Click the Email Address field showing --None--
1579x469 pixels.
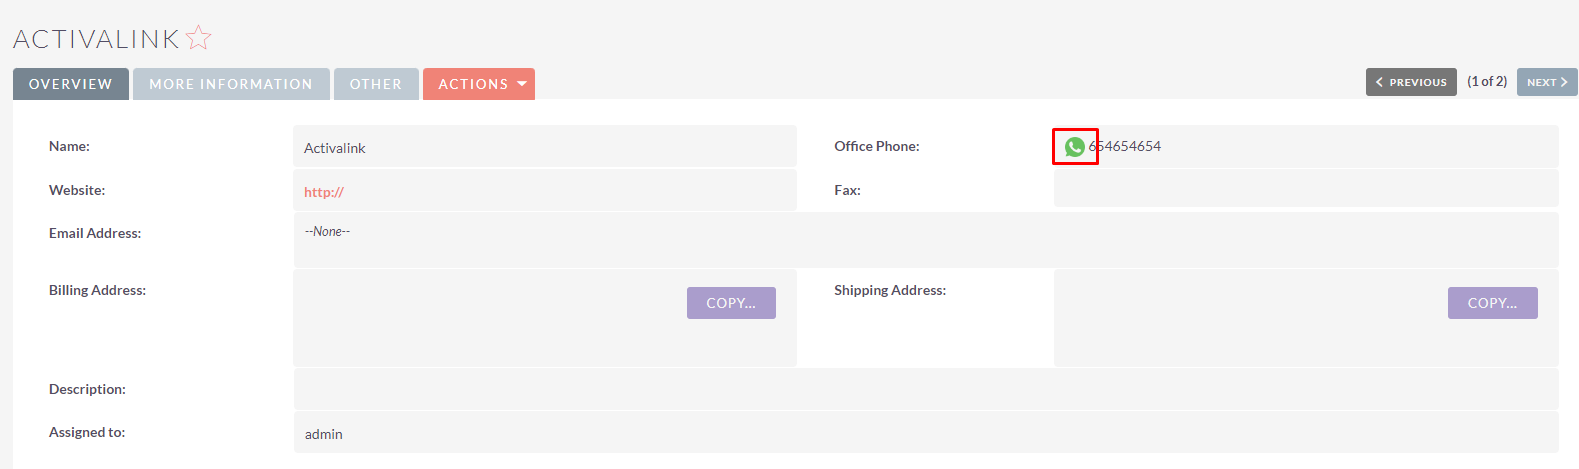click(x=926, y=240)
